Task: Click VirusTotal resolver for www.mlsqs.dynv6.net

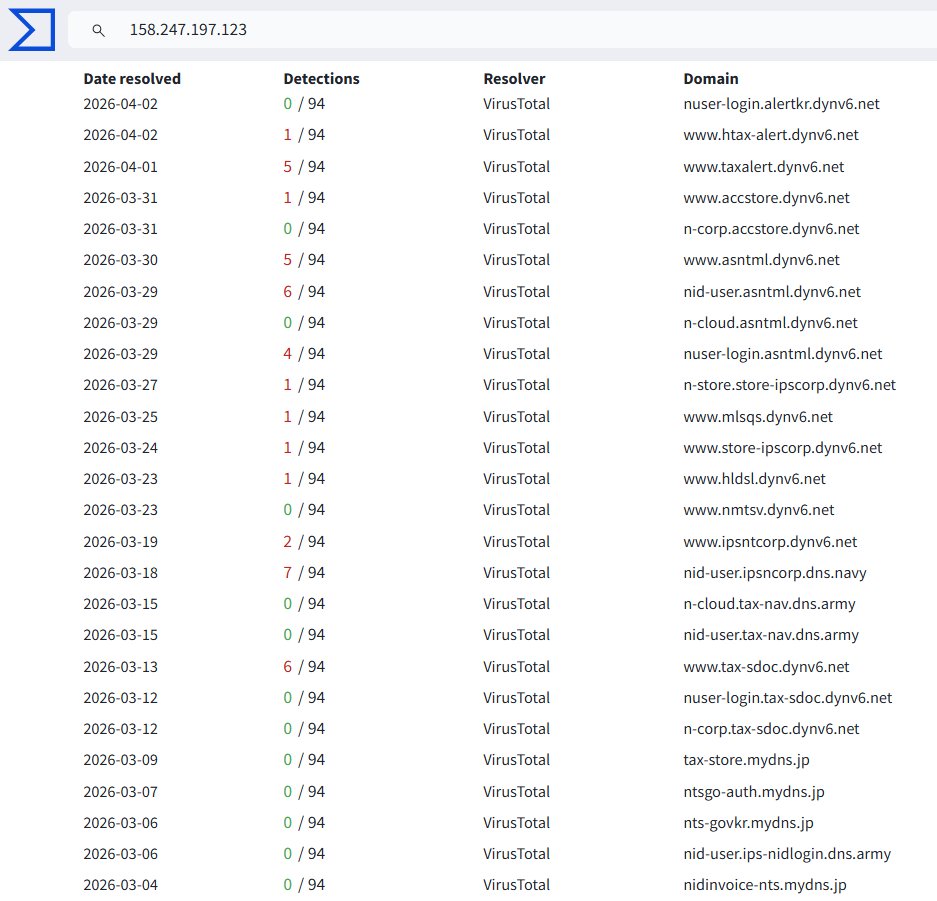Action: click(x=516, y=416)
